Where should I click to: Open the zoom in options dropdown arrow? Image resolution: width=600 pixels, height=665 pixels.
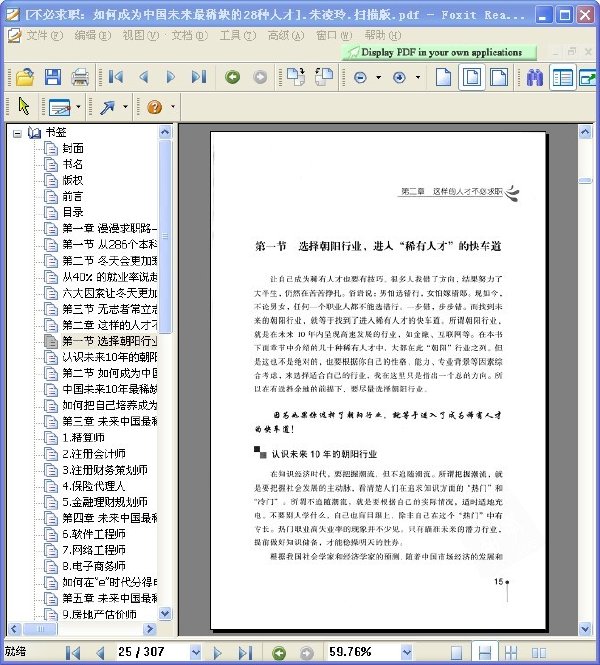coord(418,78)
